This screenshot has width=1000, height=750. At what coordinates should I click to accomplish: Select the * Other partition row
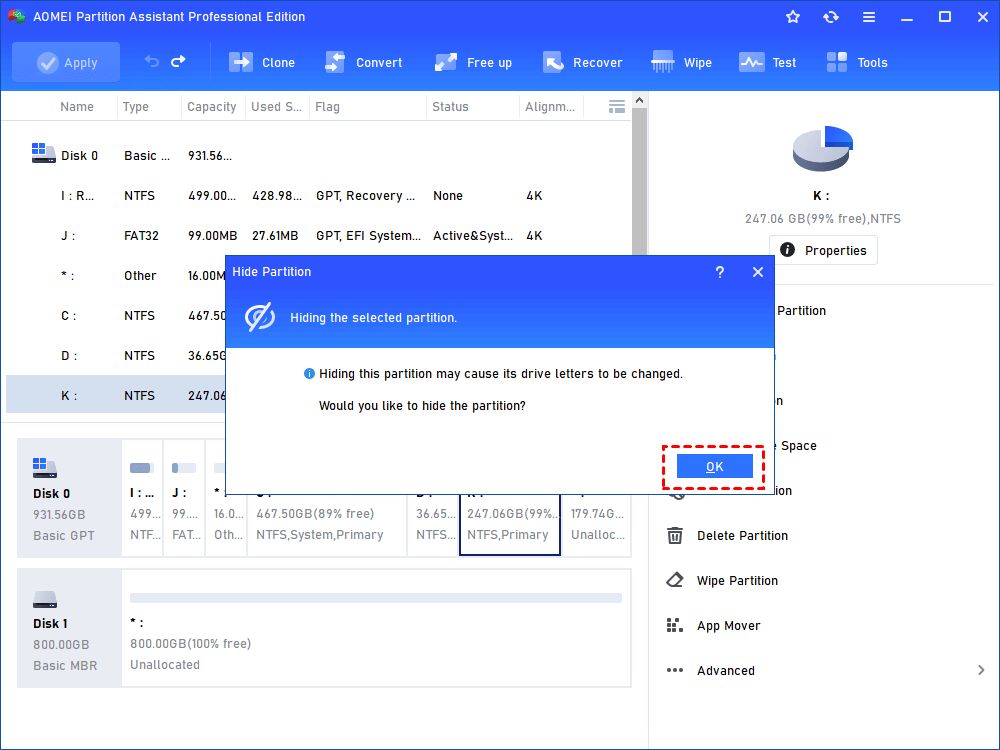click(115, 276)
